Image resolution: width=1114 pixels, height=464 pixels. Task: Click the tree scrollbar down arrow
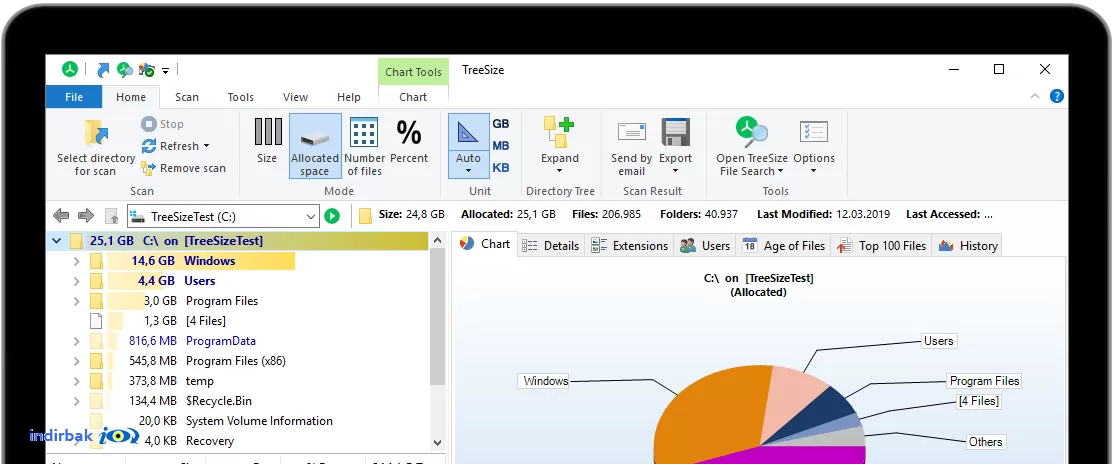tap(437, 442)
